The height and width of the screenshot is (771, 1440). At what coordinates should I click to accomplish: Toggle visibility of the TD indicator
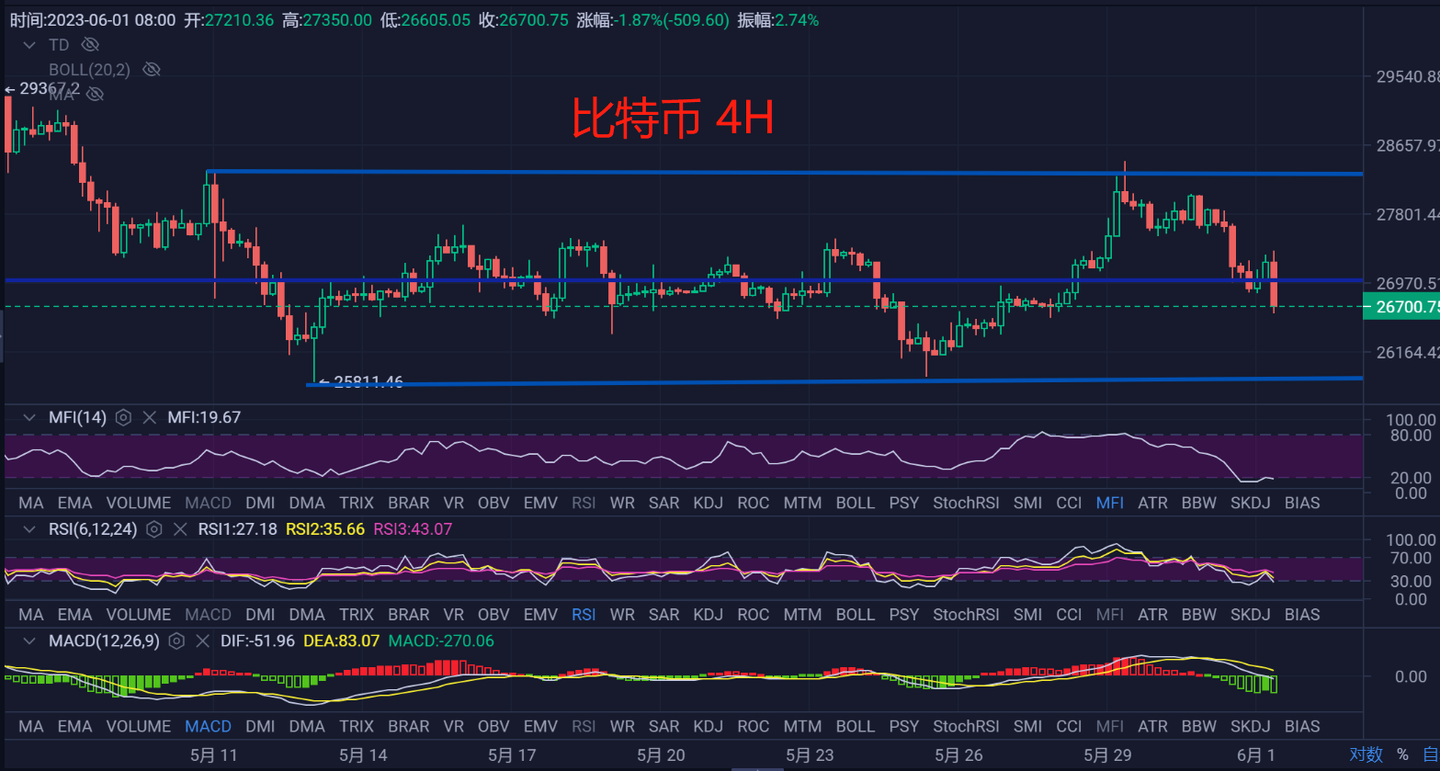[x=90, y=45]
